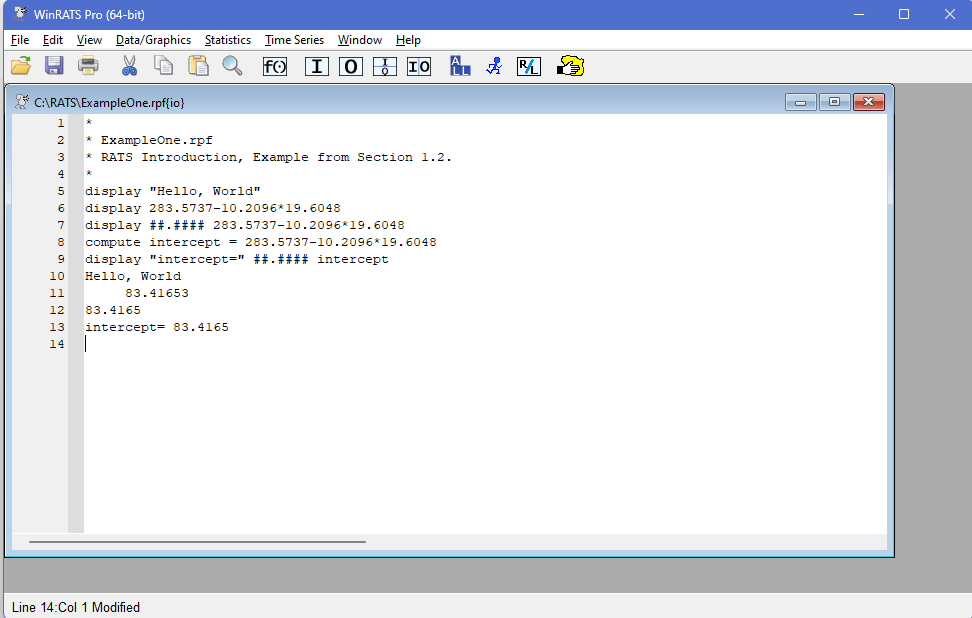Expand the Statistics menu
Screen dimensions: 972x618
click(228, 40)
